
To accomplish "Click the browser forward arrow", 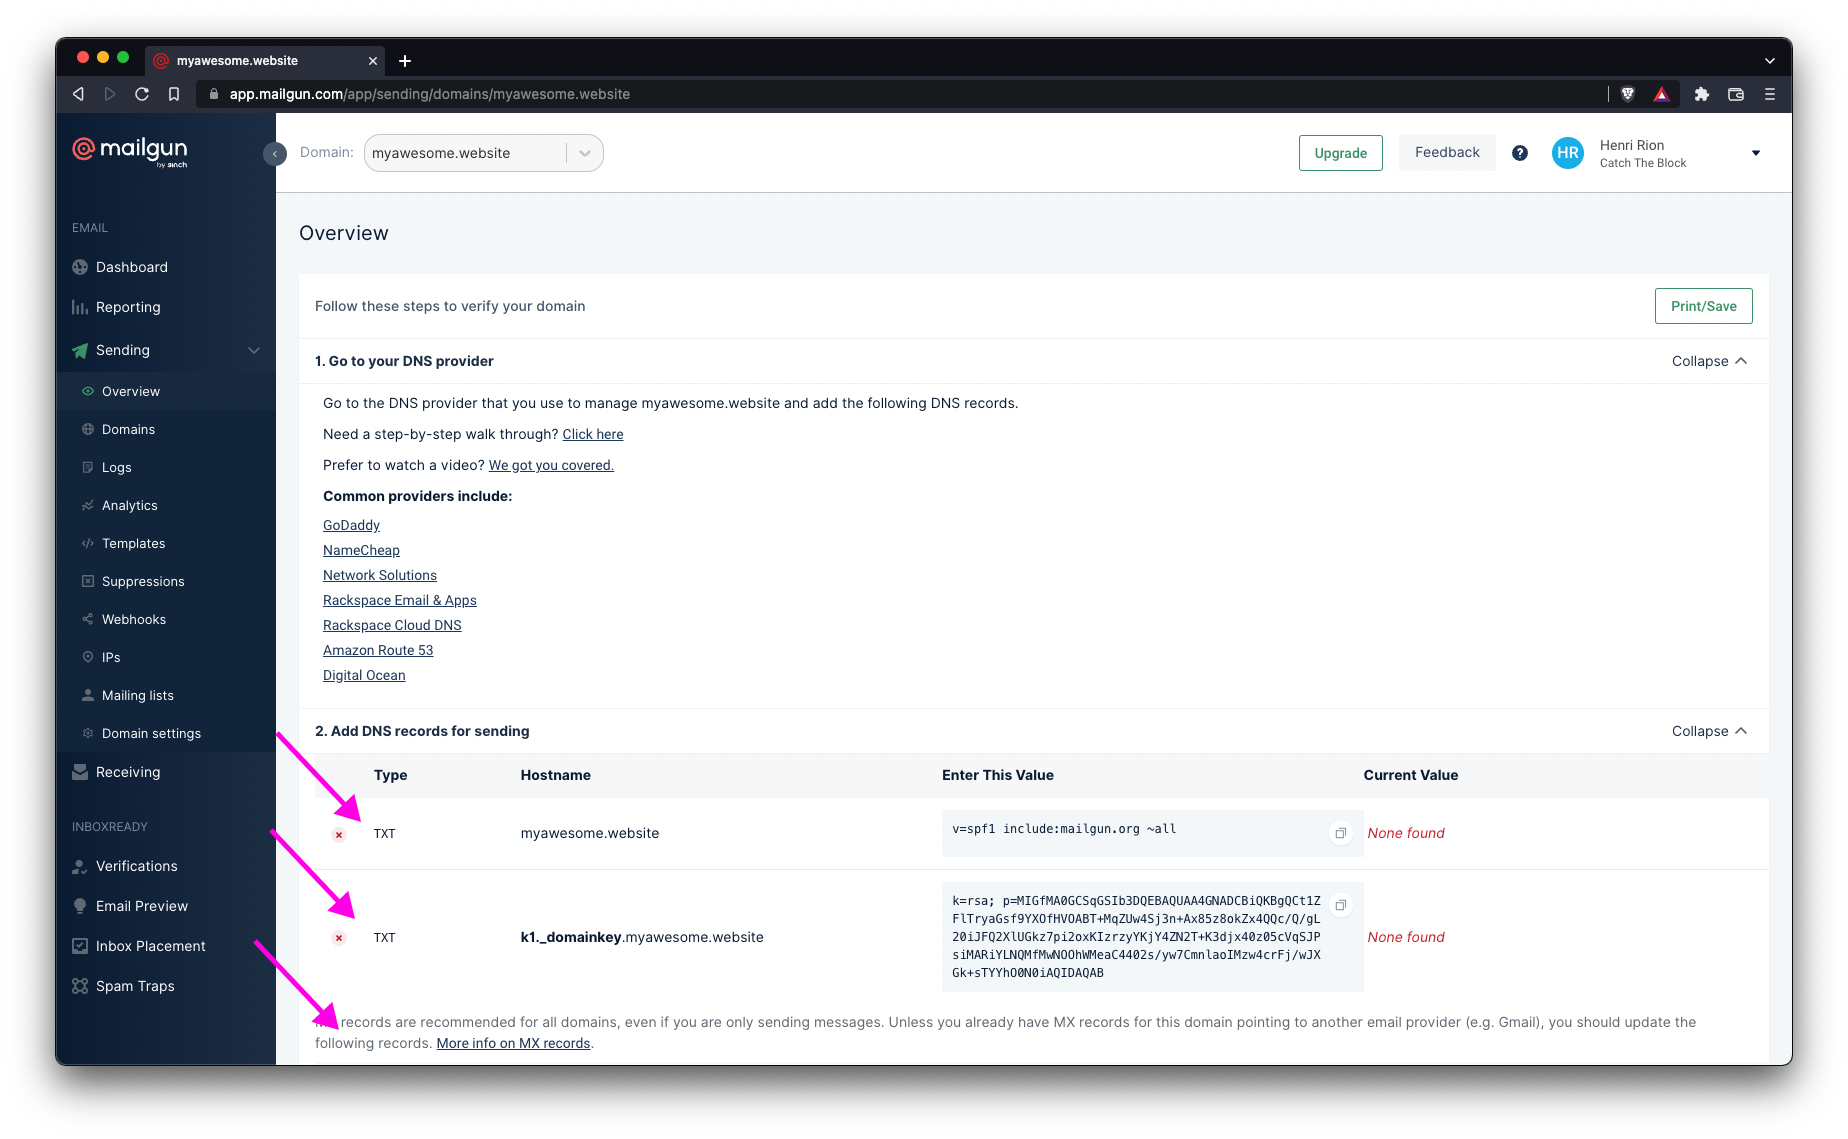I will pos(110,94).
